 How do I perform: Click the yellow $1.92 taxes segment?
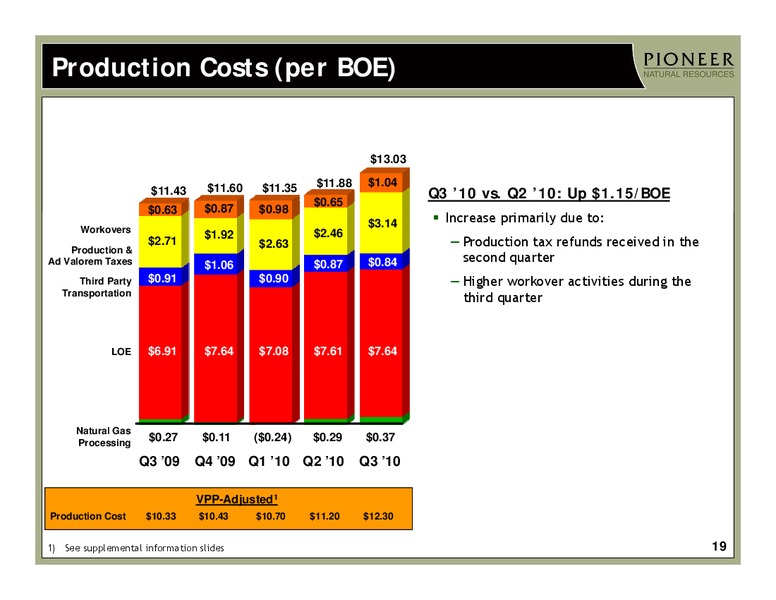click(218, 235)
